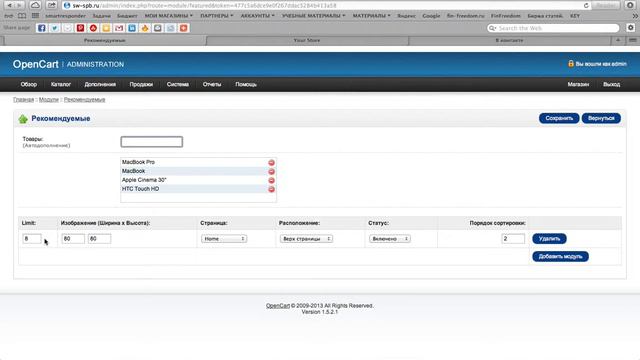Open the gear settings icon beside web search
The height and width of the screenshot is (360, 640).
[631, 28]
